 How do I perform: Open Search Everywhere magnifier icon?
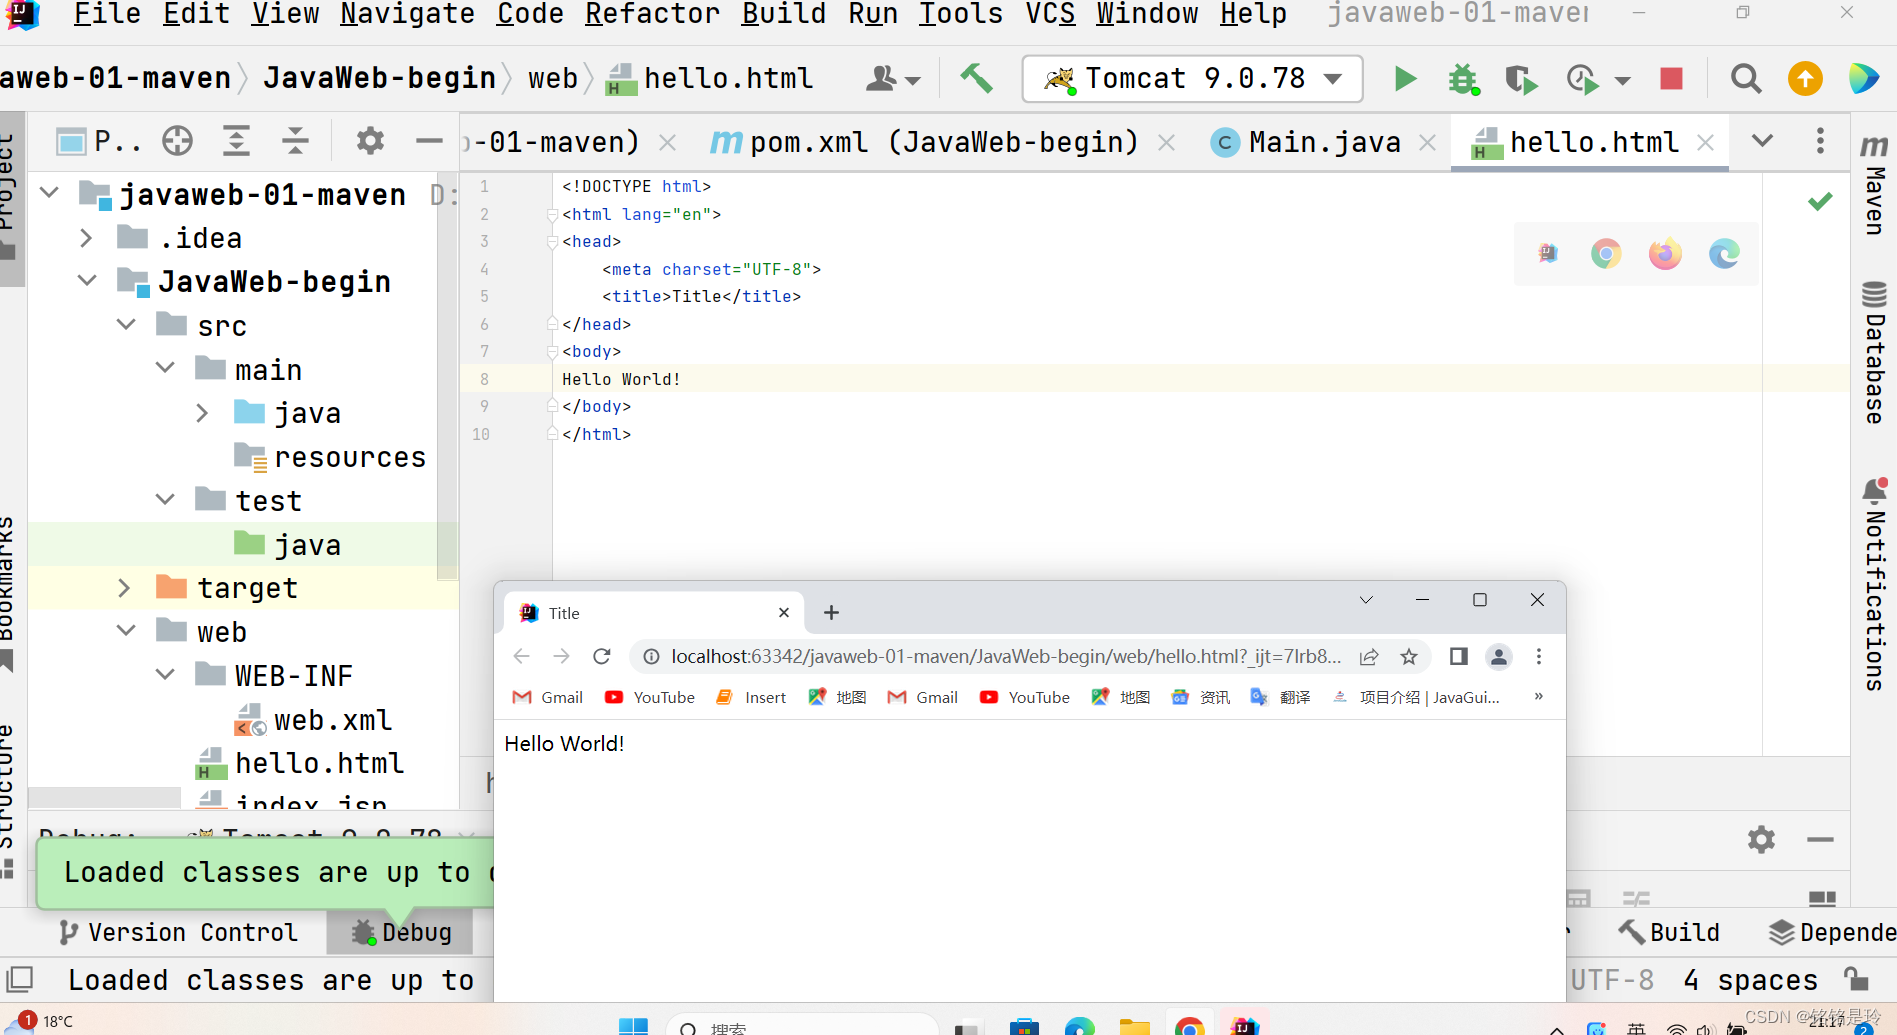click(x=1746, y=78)
